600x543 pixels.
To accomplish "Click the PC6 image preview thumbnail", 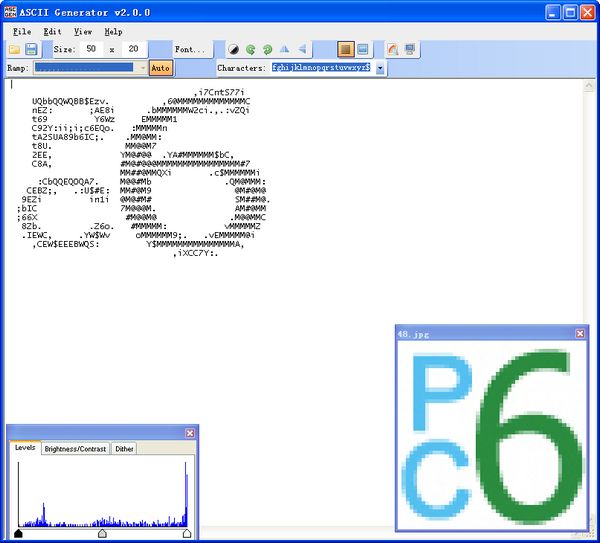I will pos(492,435).
